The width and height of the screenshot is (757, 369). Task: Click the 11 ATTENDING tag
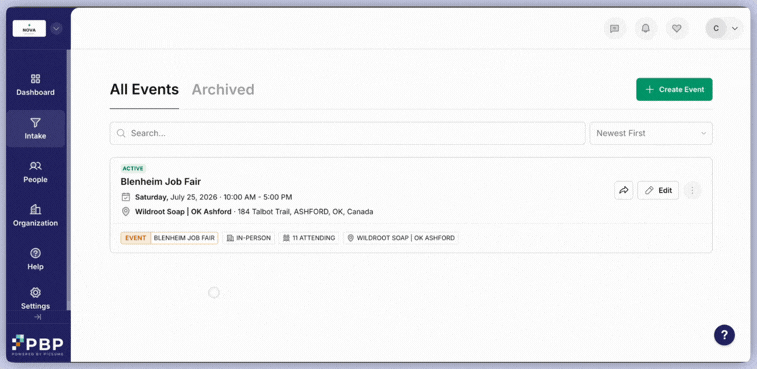309,238
